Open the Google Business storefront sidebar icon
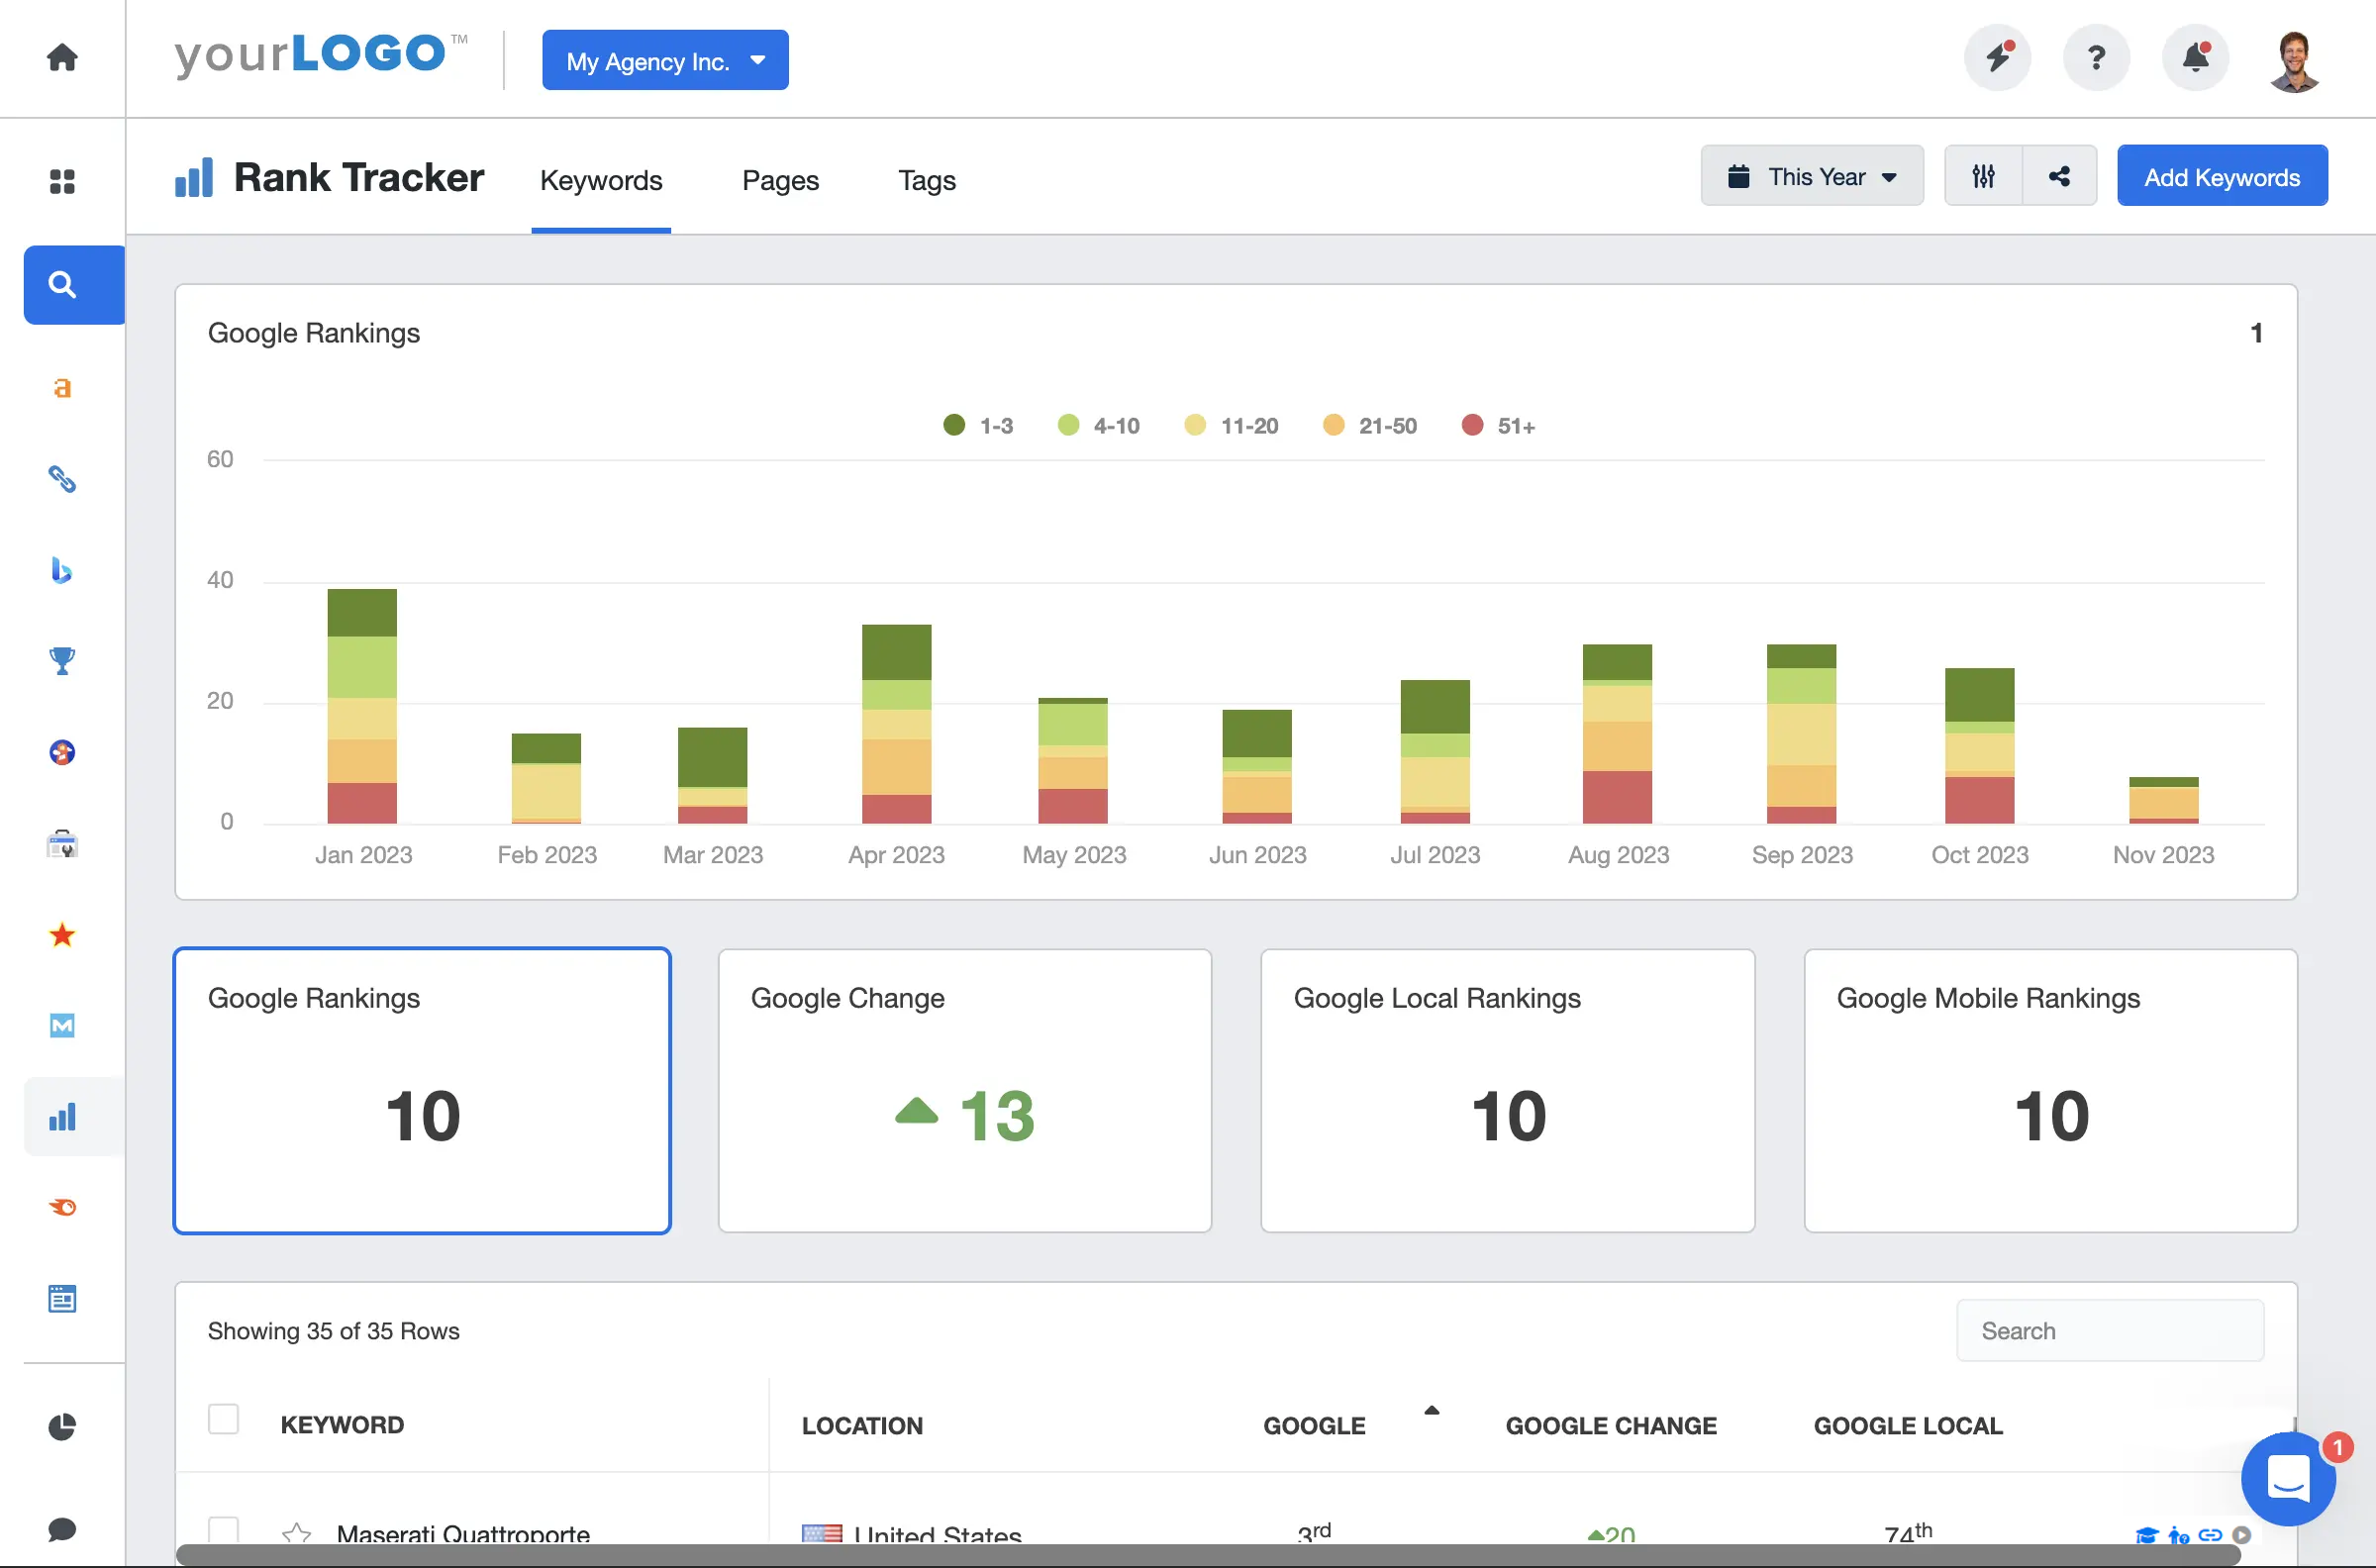Viewport: 2376px width, 1568px height. coord(62,844)
